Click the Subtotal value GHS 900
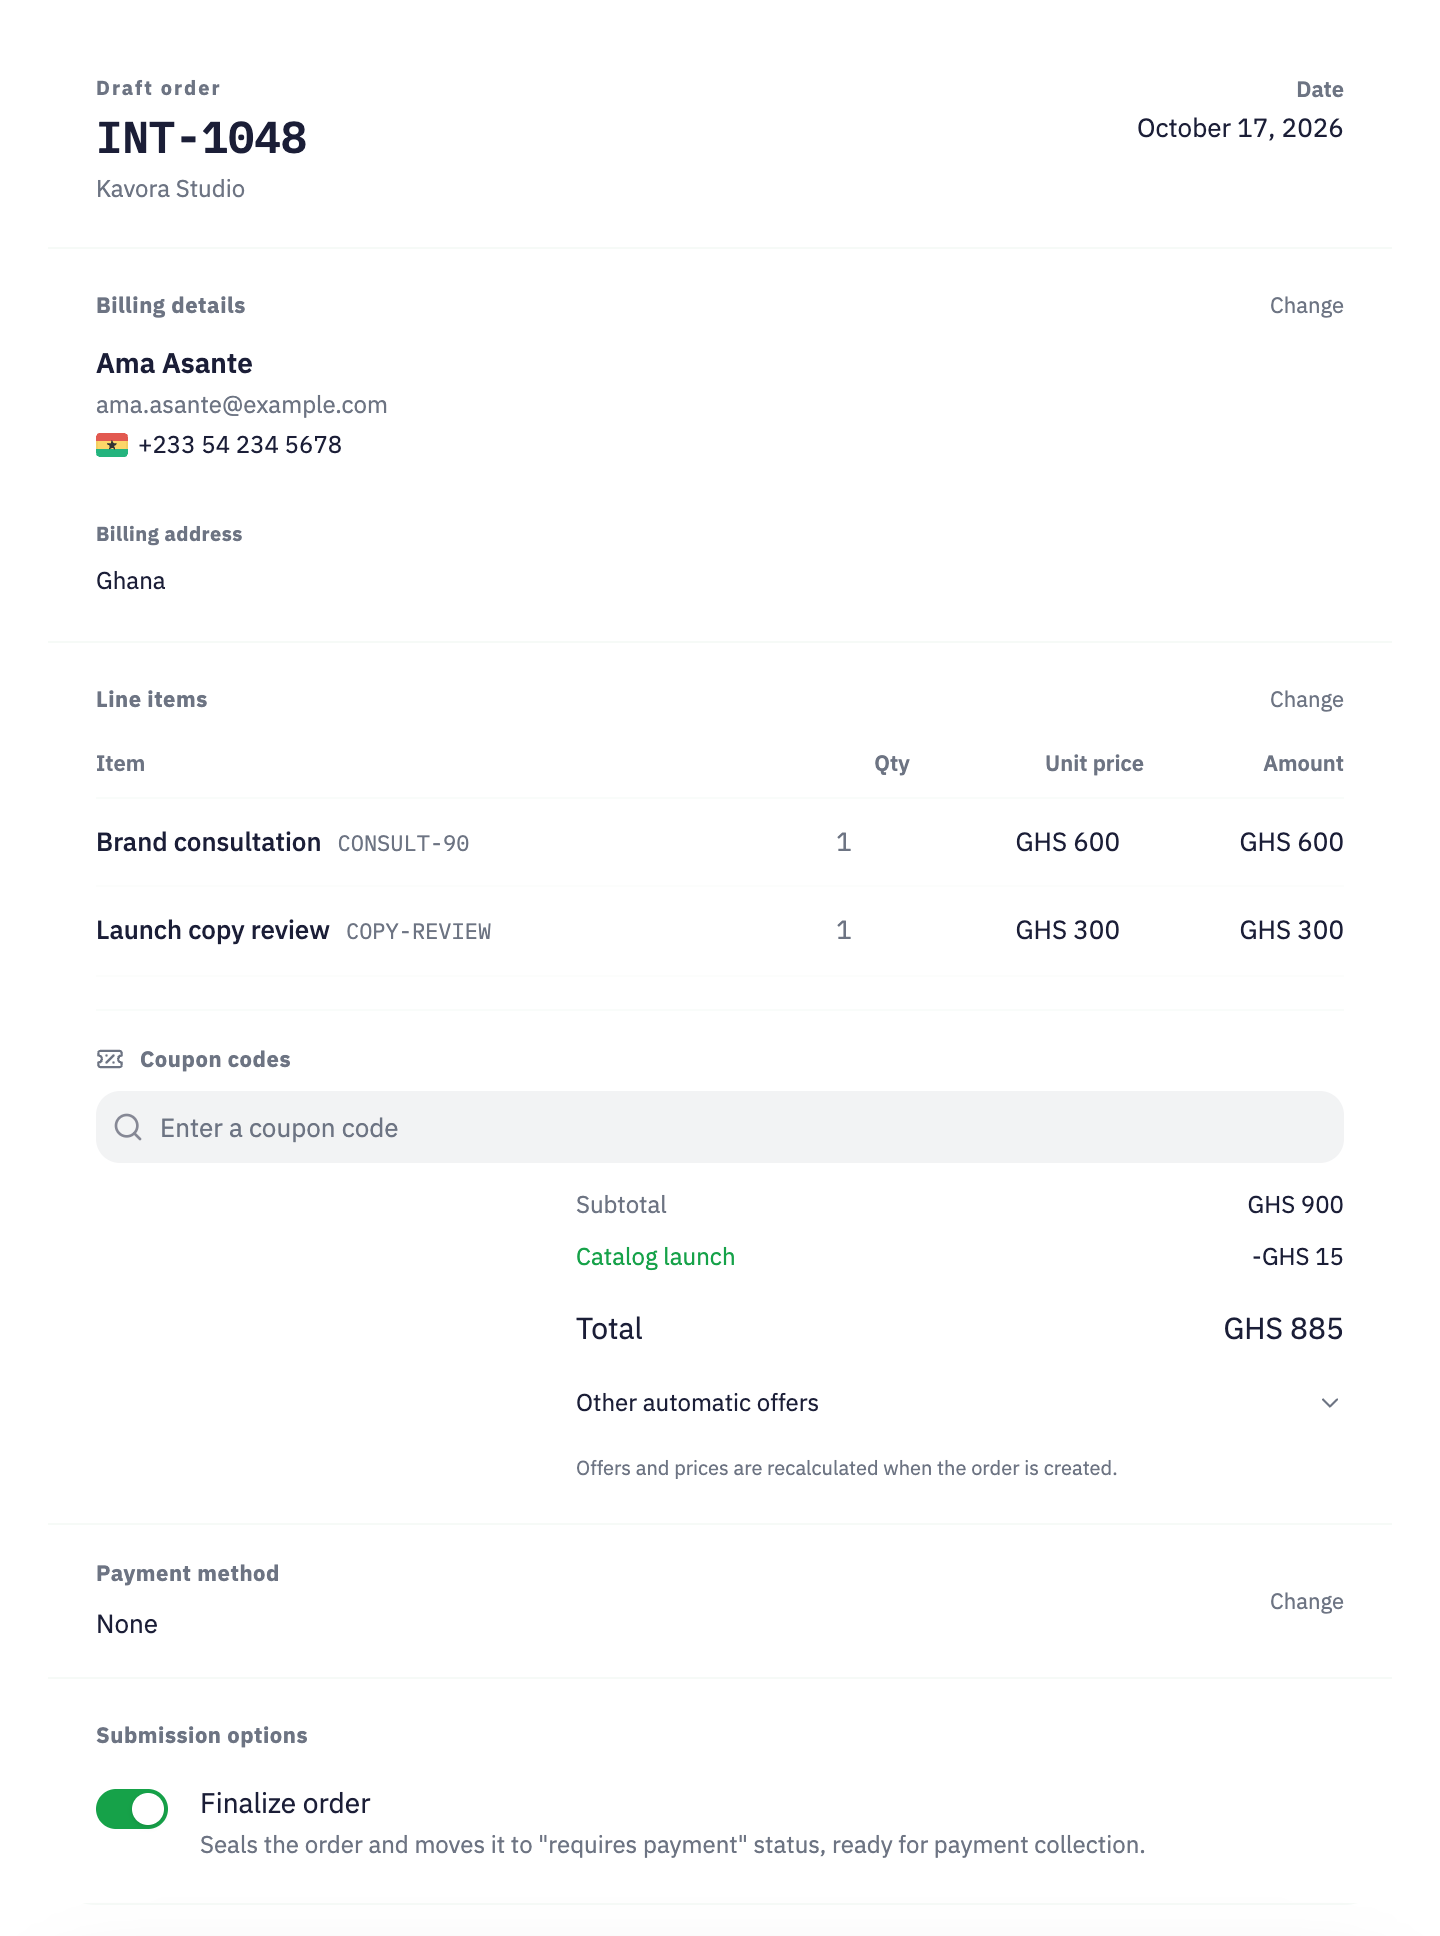This screenshot has height=1936, width=1440. click(1295, 1205)
